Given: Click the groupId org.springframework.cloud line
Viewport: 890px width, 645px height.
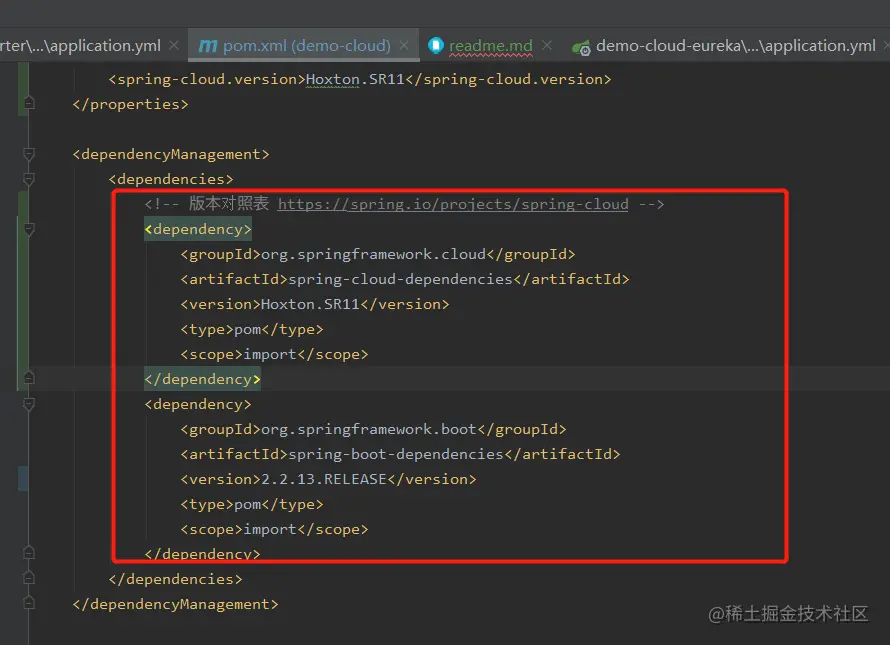Looking at the screenshot, I should 378,254.
